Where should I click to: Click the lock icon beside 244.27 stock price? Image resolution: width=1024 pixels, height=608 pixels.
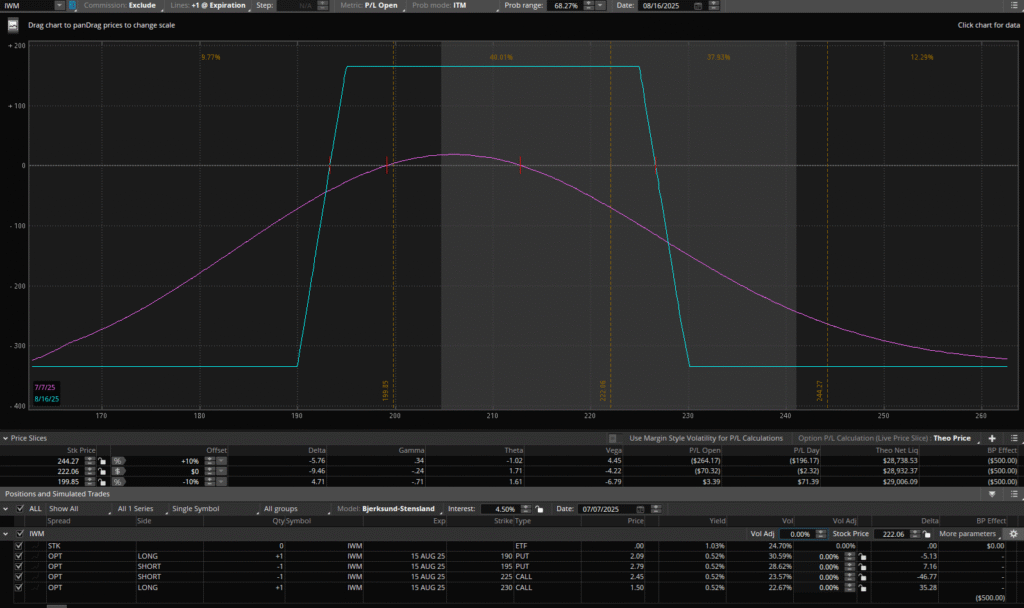click(x=103, y=460)
